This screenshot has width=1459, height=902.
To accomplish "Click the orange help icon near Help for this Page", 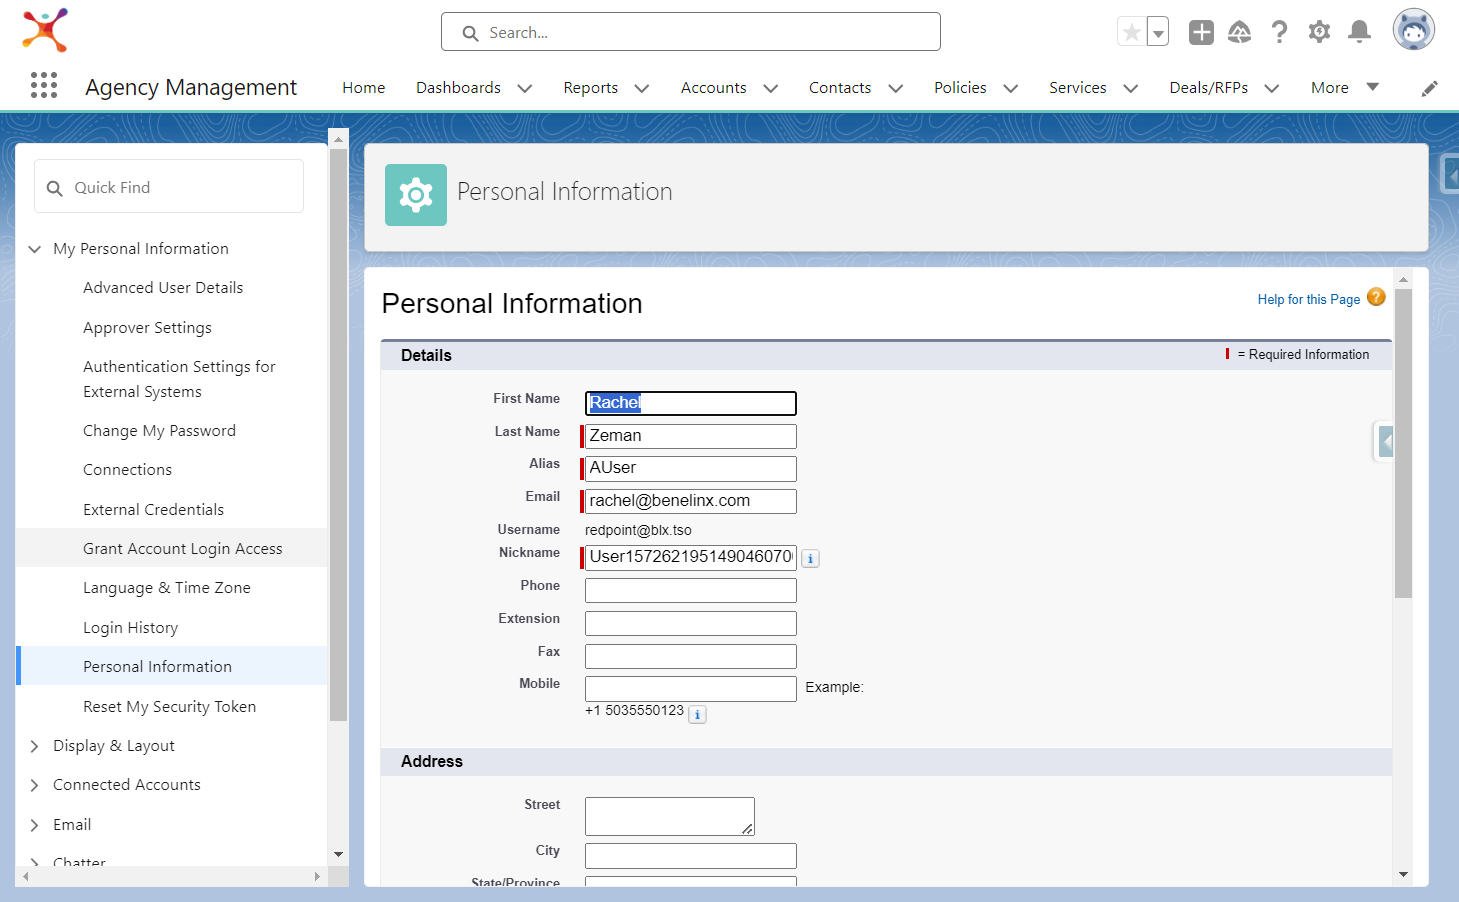I will pyautogui.click(x=1376, y=297).
